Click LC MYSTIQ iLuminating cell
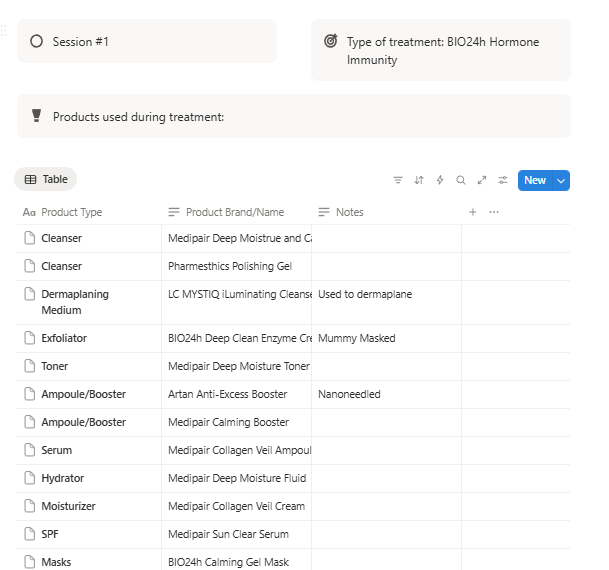 (237, 302)
